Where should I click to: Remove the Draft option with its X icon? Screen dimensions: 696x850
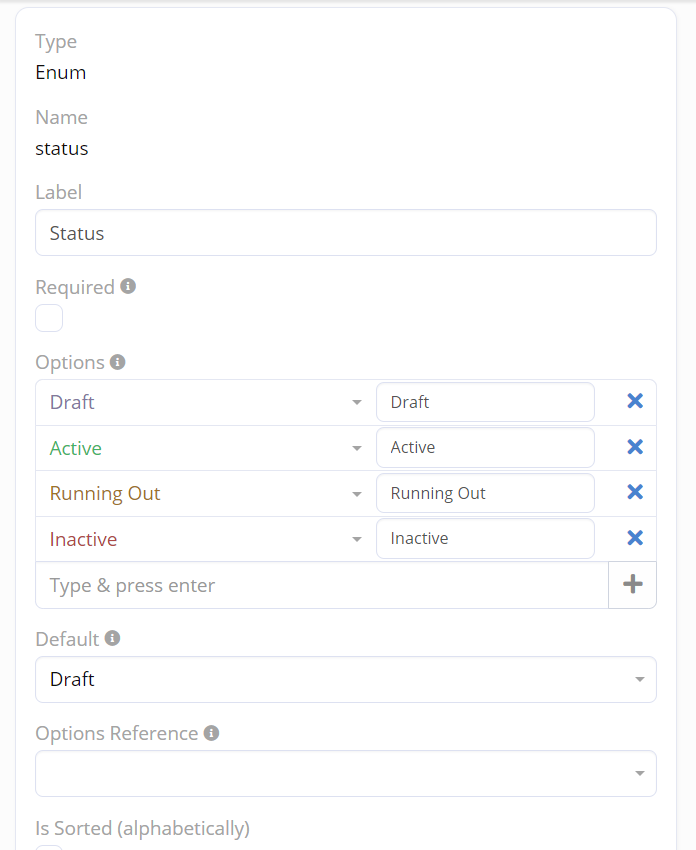pos(634,401)
